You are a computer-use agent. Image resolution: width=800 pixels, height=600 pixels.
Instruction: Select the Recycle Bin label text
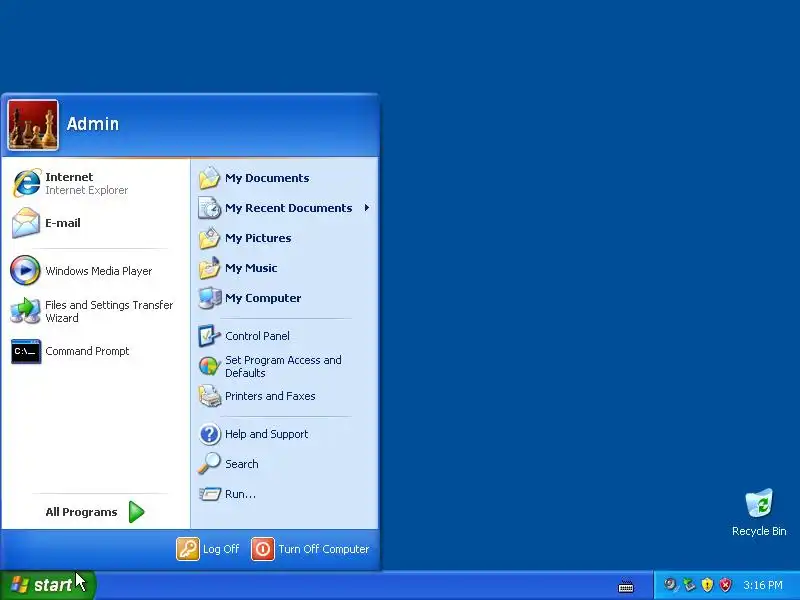click(759, 531)
